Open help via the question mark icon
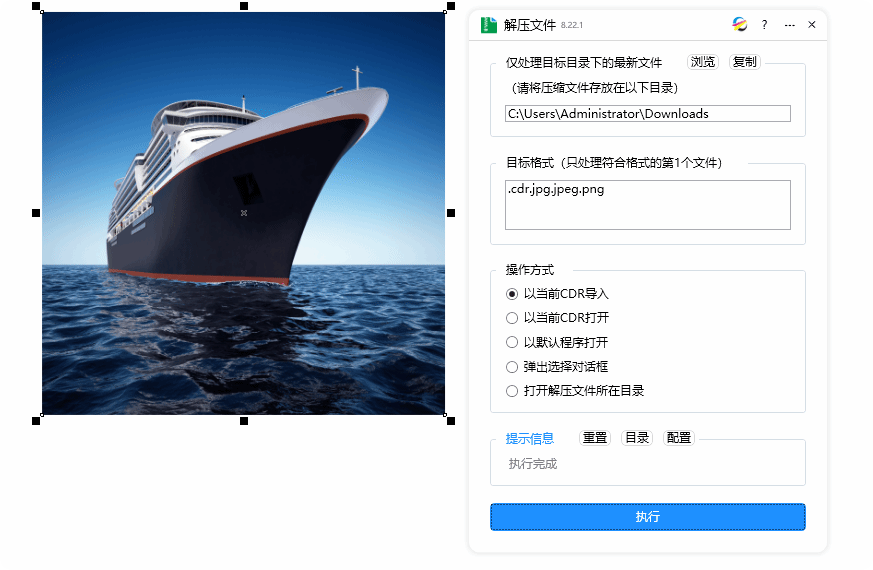Screen dimensions: 873x570 [764, 25]
